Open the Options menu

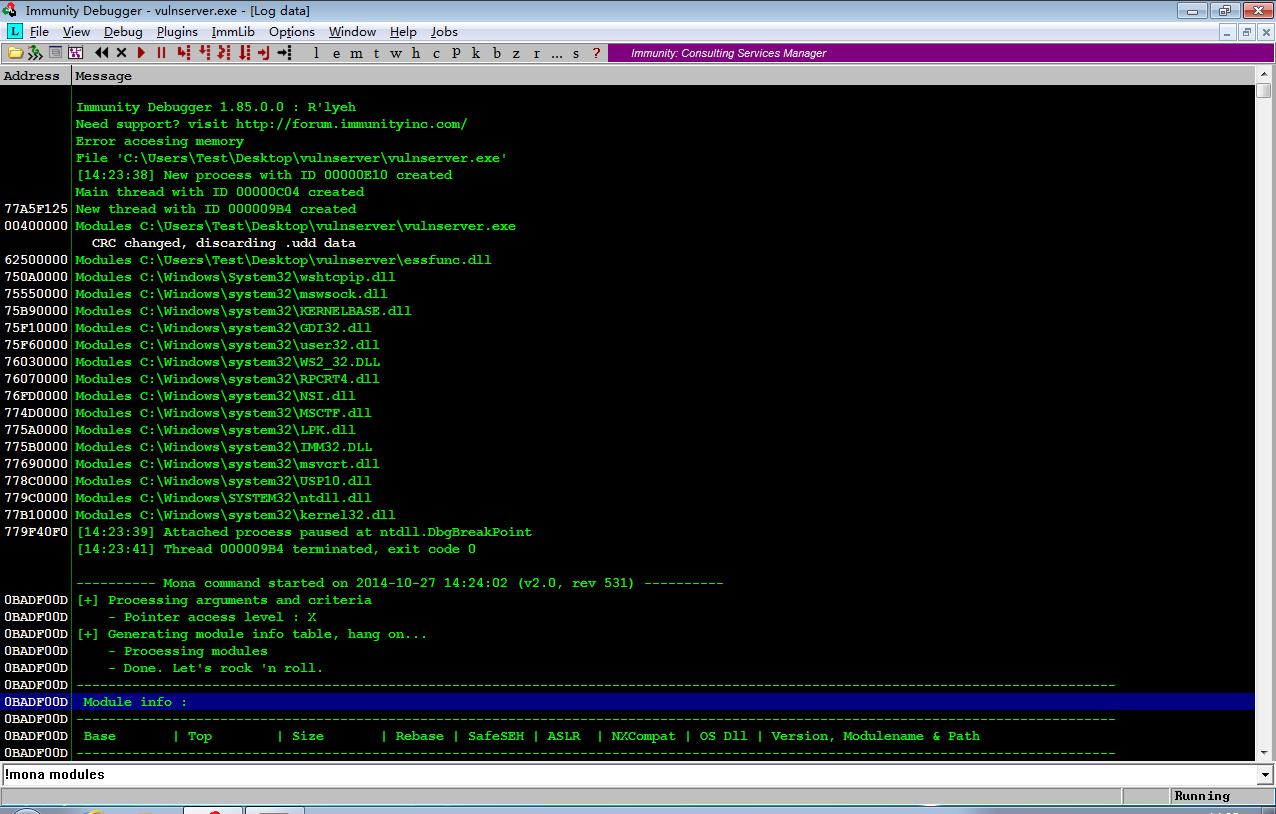tap(292, 32)
